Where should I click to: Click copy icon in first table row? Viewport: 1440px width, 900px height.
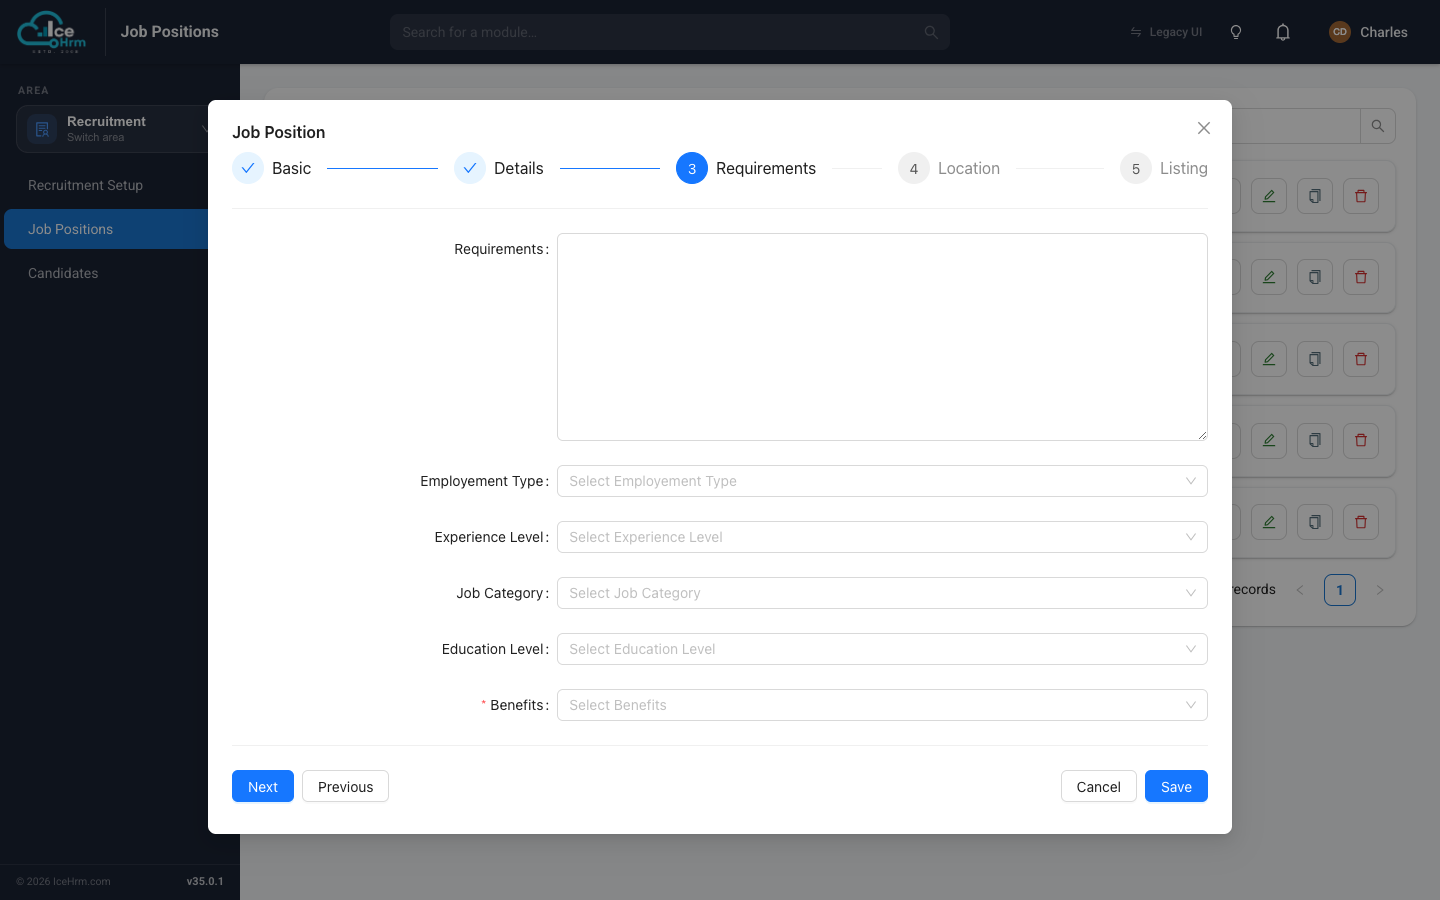click(1315, 196)
